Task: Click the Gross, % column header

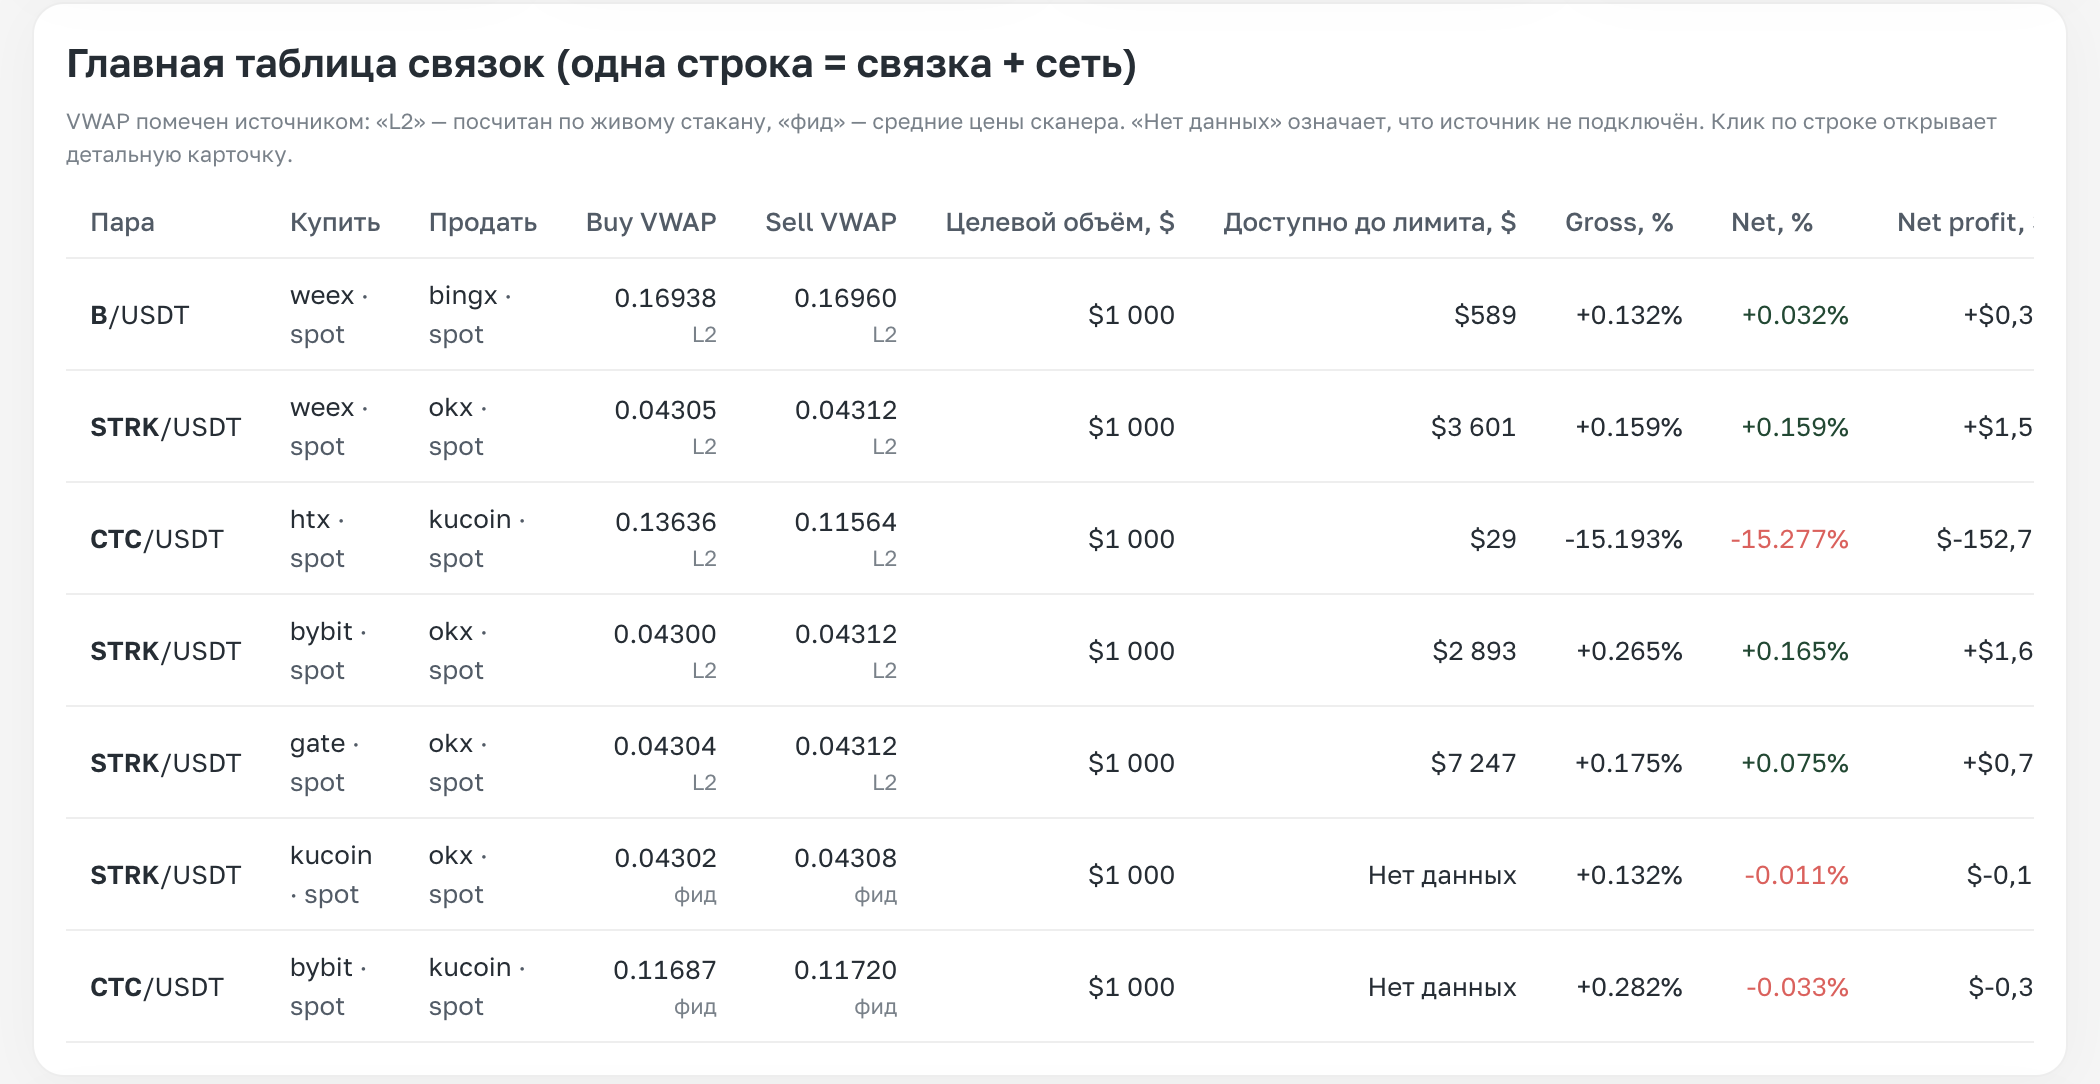Action: tap(1619, 222)
